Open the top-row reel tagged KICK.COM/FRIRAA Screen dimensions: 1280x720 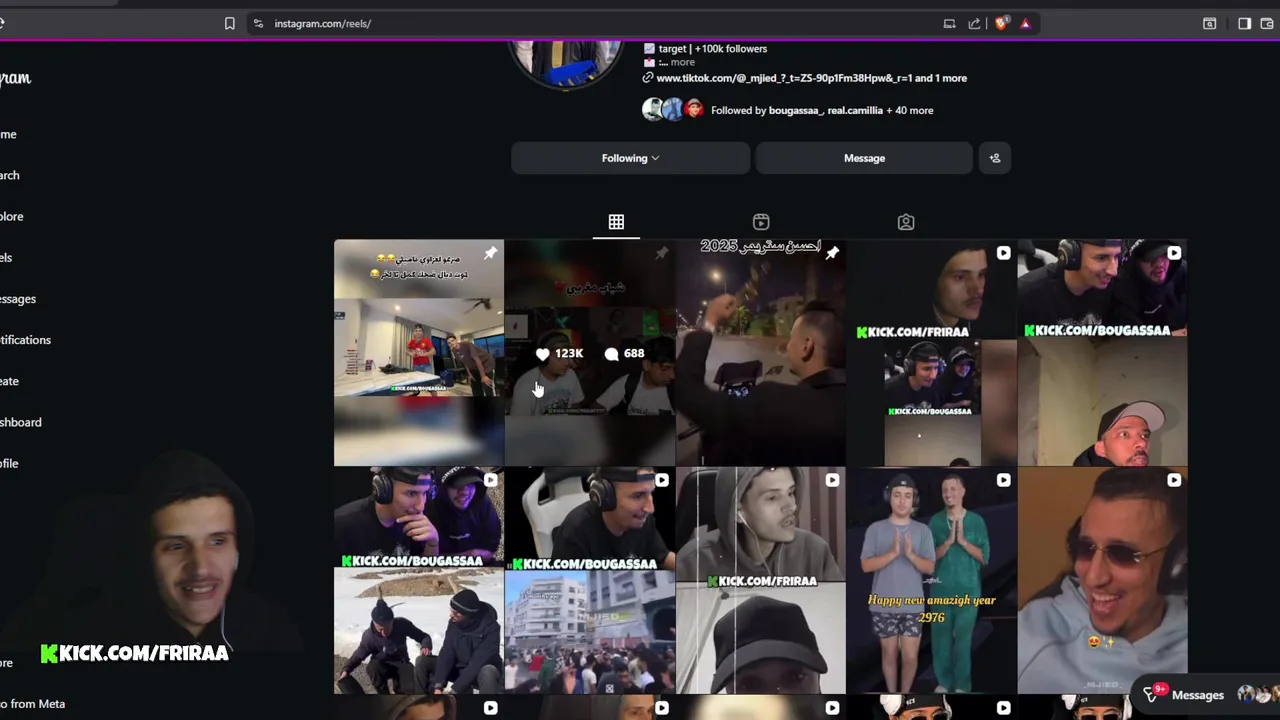(932, 353)
